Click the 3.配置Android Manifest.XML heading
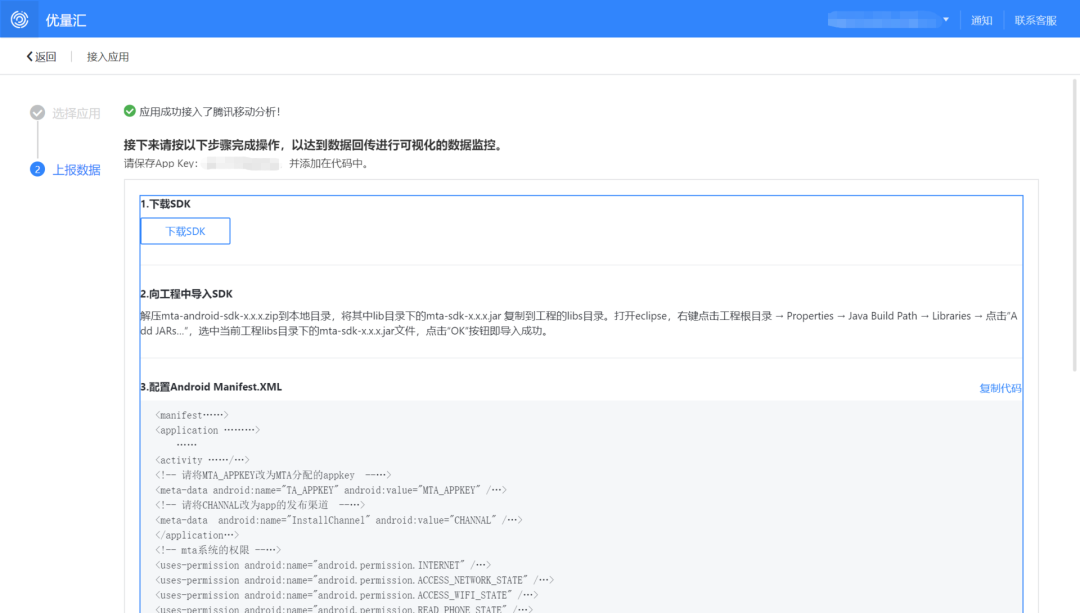This screenshot has height=613, width=1080. coord(211,387)
